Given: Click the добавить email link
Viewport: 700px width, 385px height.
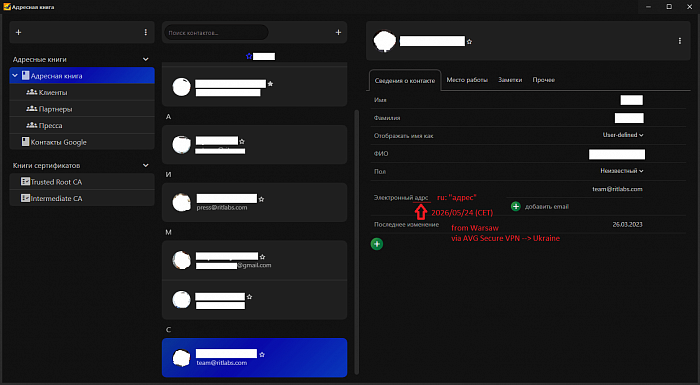Looking at the screenshot, I should pos(546,207).
